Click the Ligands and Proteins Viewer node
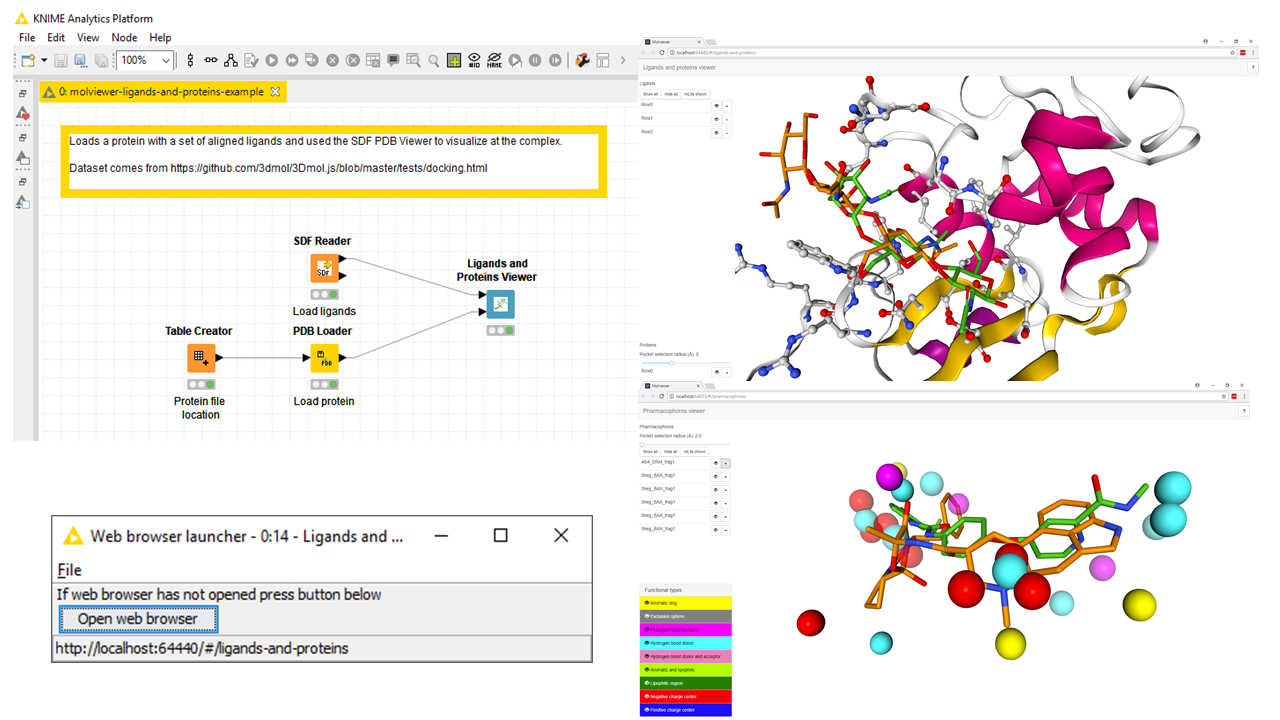Screen dimensions: 1280x720 point(500,304)
